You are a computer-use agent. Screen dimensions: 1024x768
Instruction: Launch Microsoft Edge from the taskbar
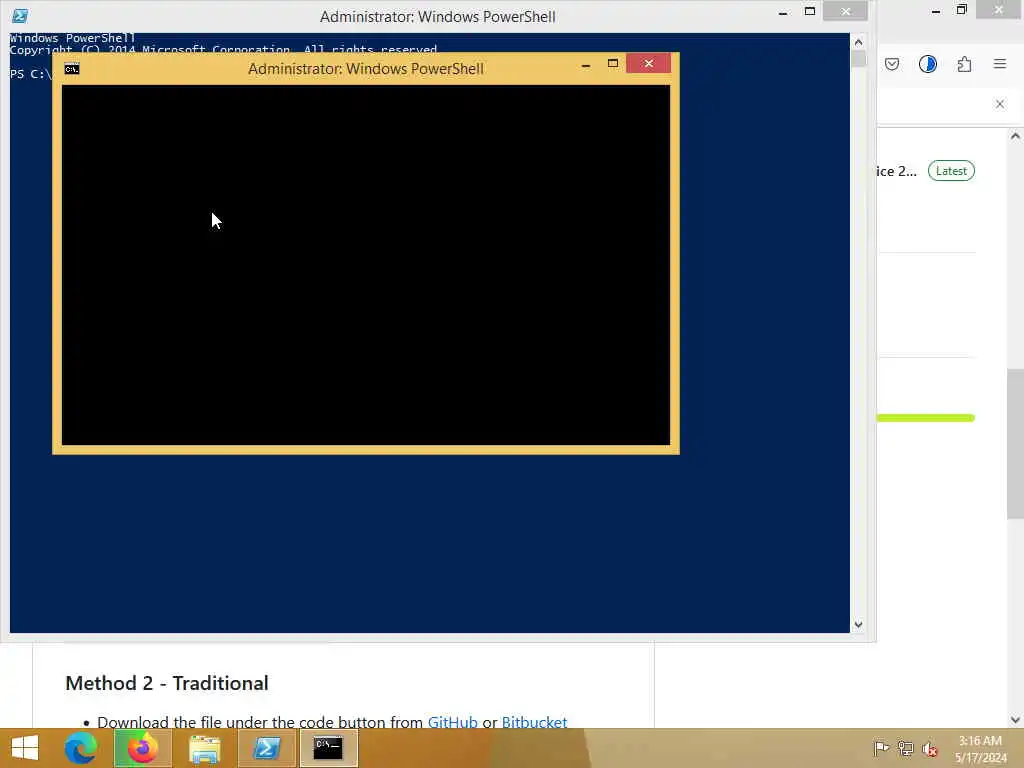coord(81,748)
